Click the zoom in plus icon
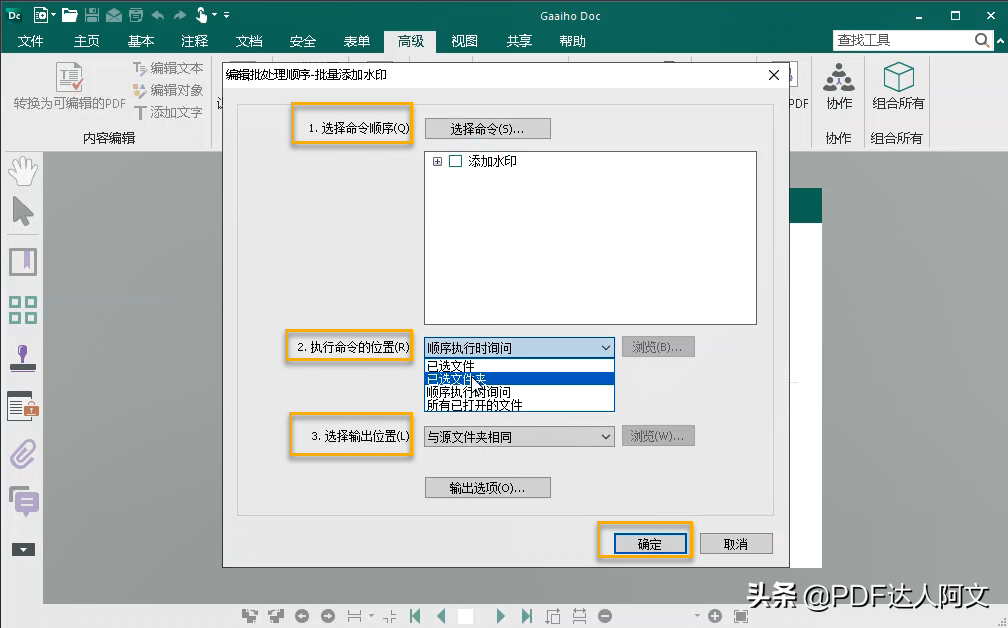This screenshot has width=1008, height=628. click(x=715, y=616)
